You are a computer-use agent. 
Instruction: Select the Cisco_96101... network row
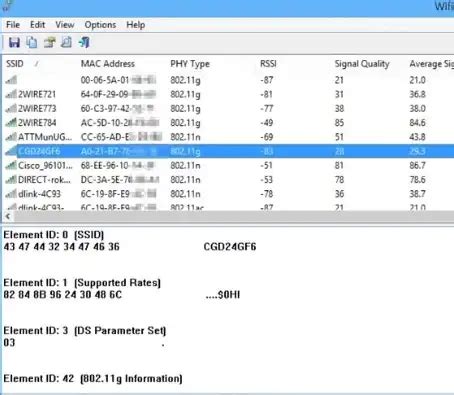pos(228,166)
